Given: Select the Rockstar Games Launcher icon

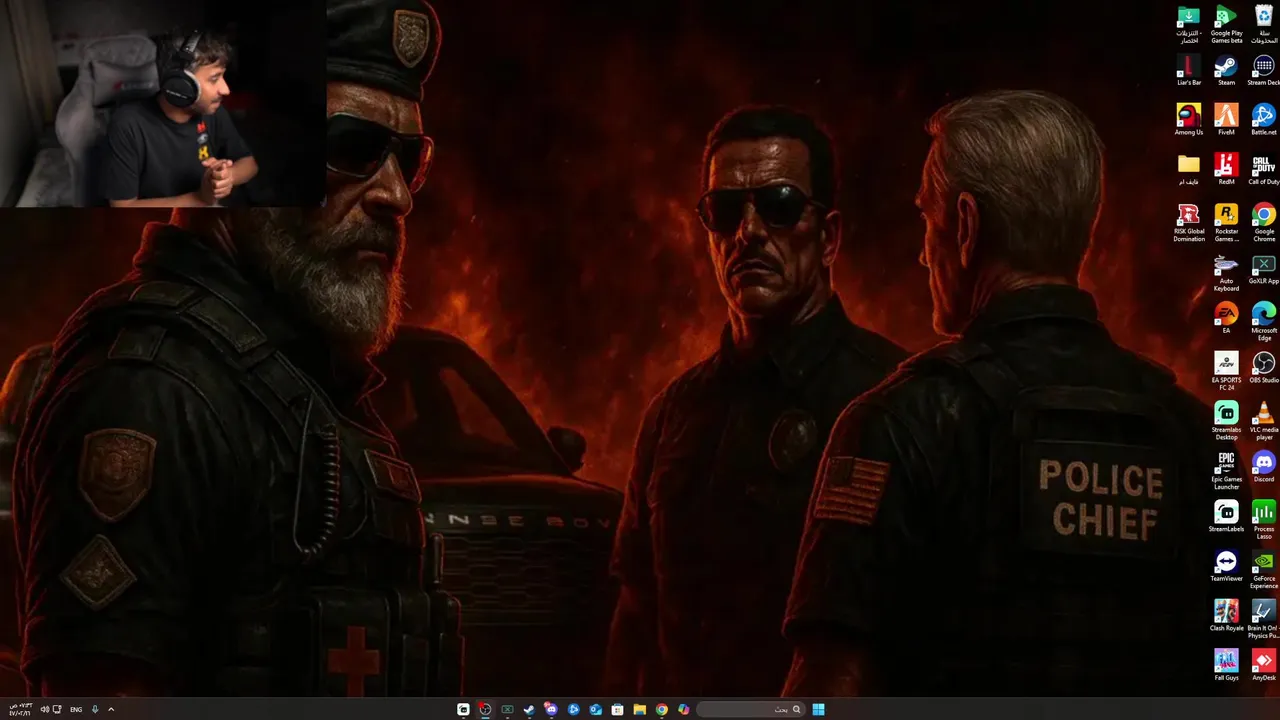Looking at the screenshot, I should (1226, 223).
